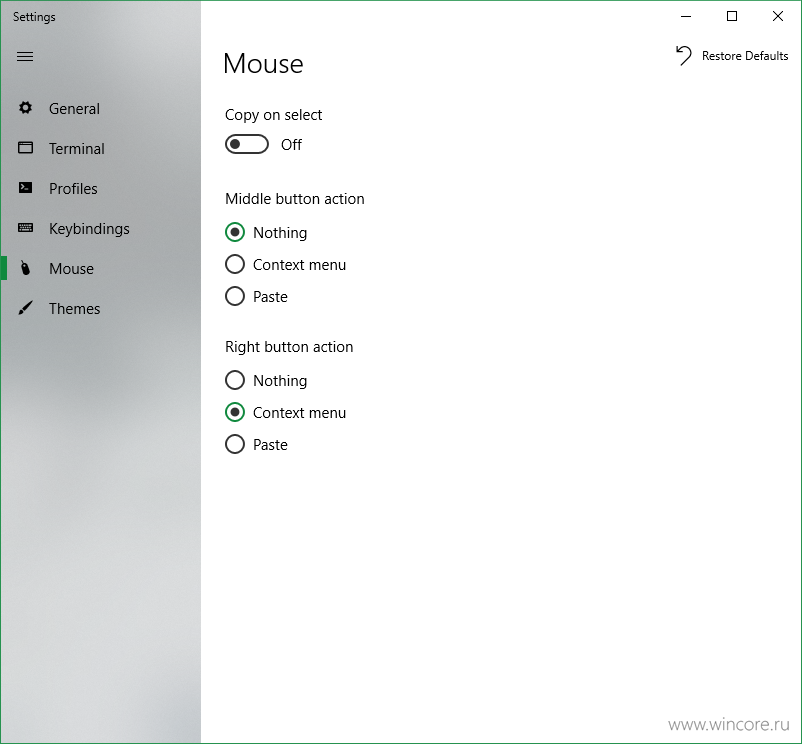Close the Settings window

[778, 16]
